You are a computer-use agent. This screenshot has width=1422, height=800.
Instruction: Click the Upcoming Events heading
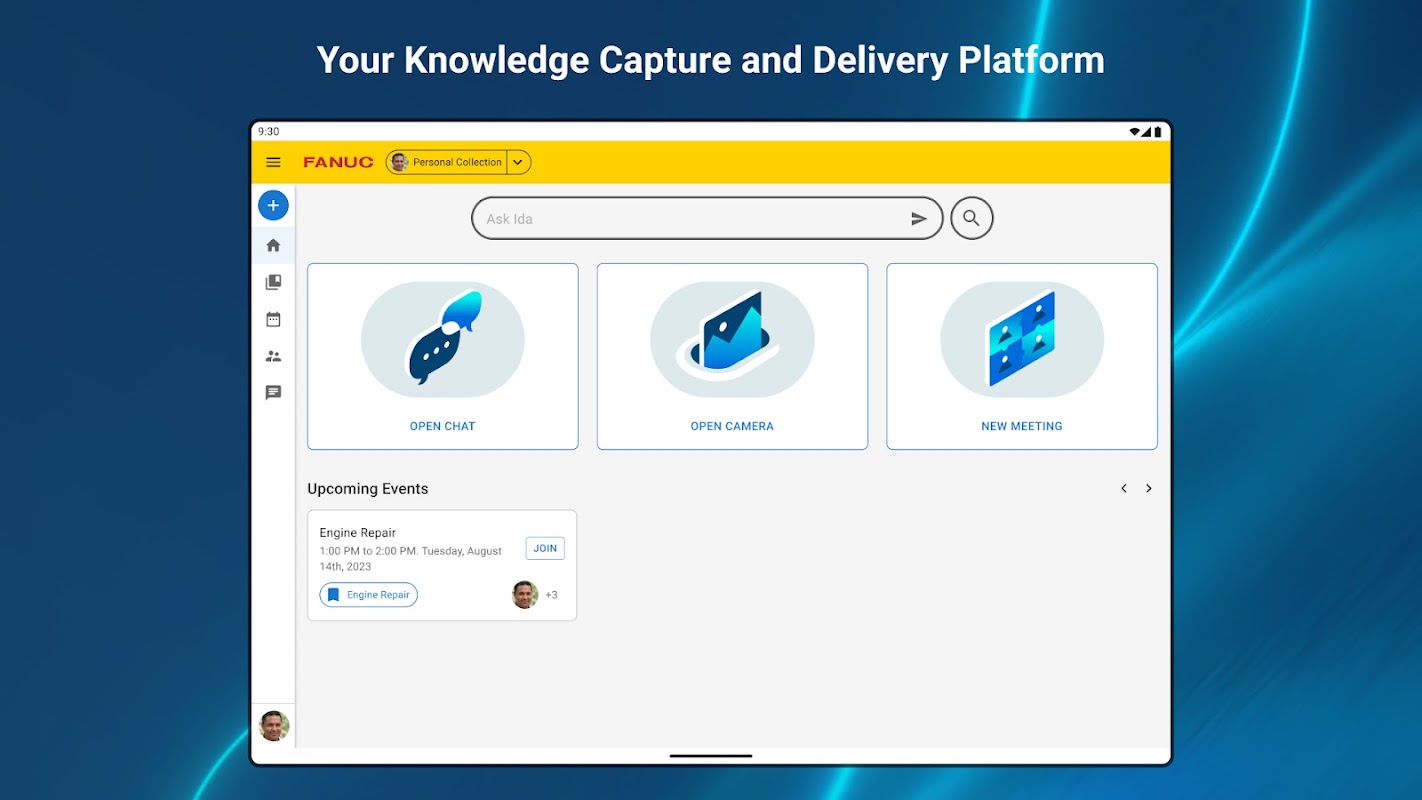pyautogui.click(x=368, y=489)
